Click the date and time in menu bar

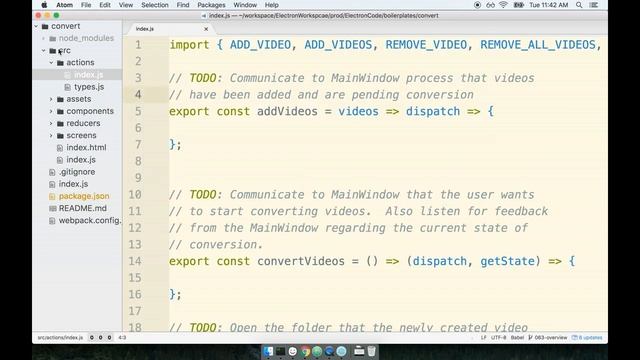pyautogui.click(x=549, y=5)
